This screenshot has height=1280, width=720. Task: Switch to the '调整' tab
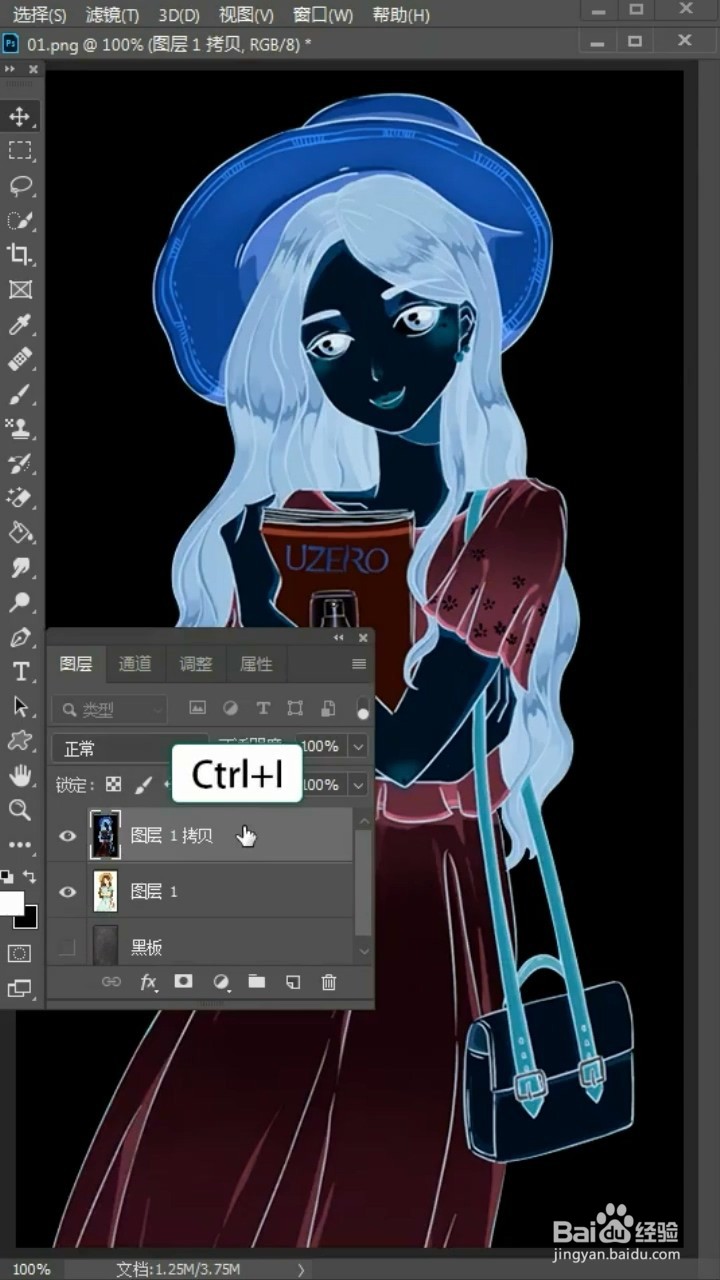point(196,664)
